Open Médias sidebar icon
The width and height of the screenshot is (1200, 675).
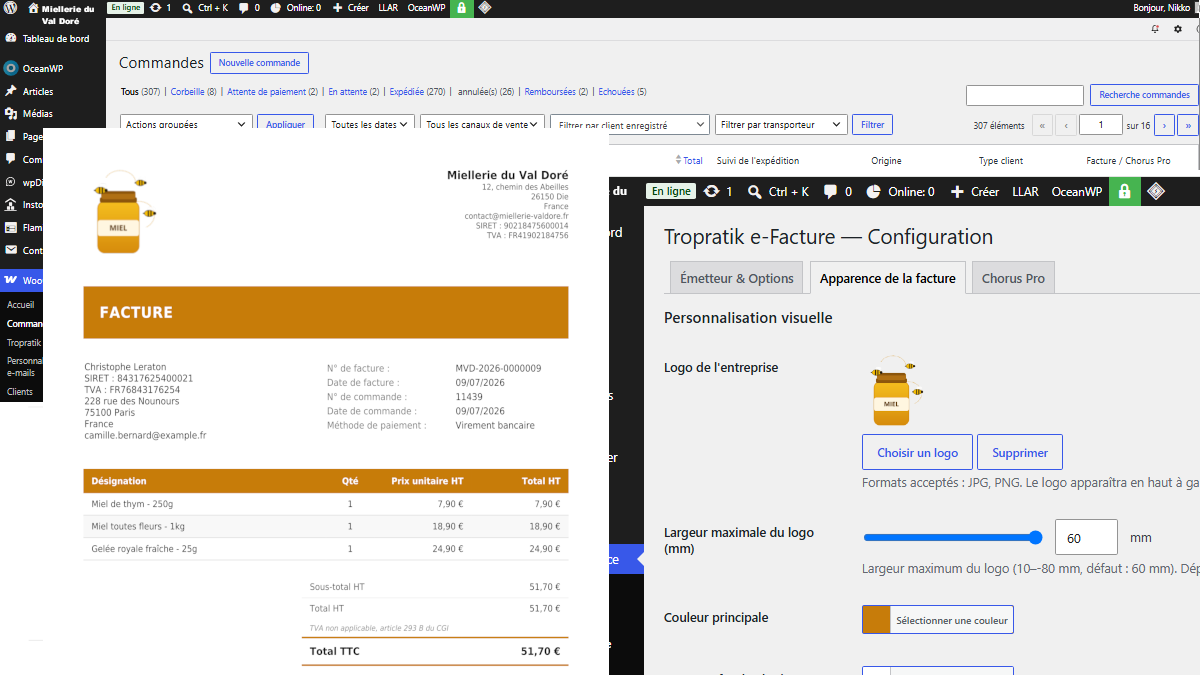click(11, 114)
